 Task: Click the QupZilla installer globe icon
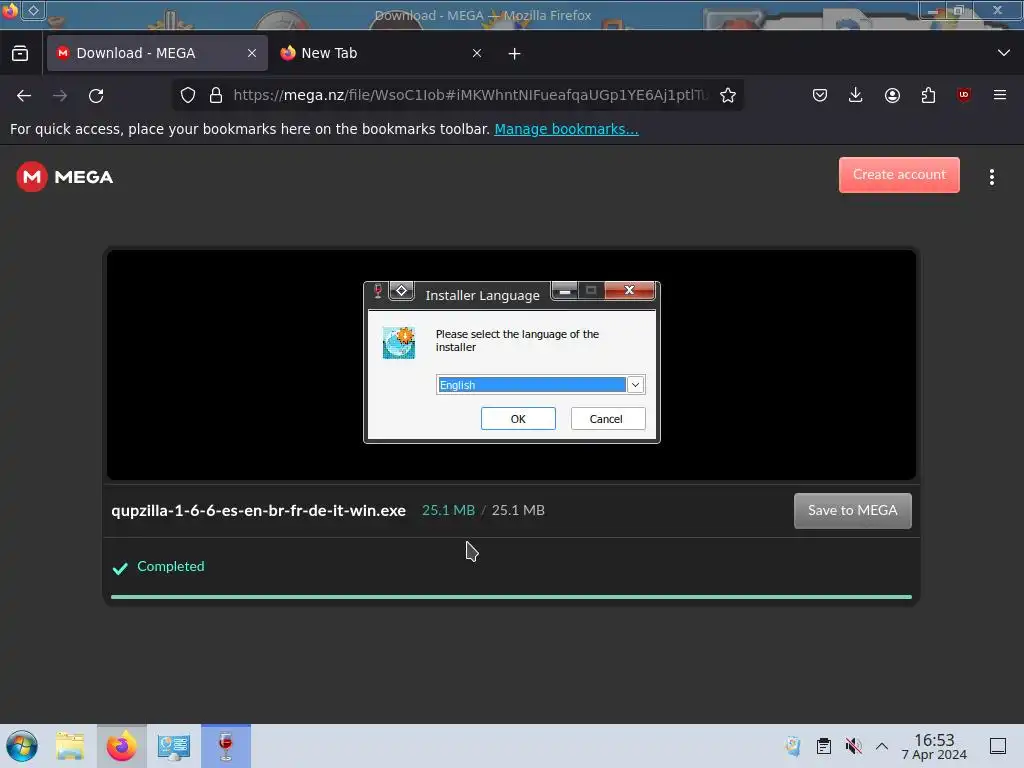point(399,343)
